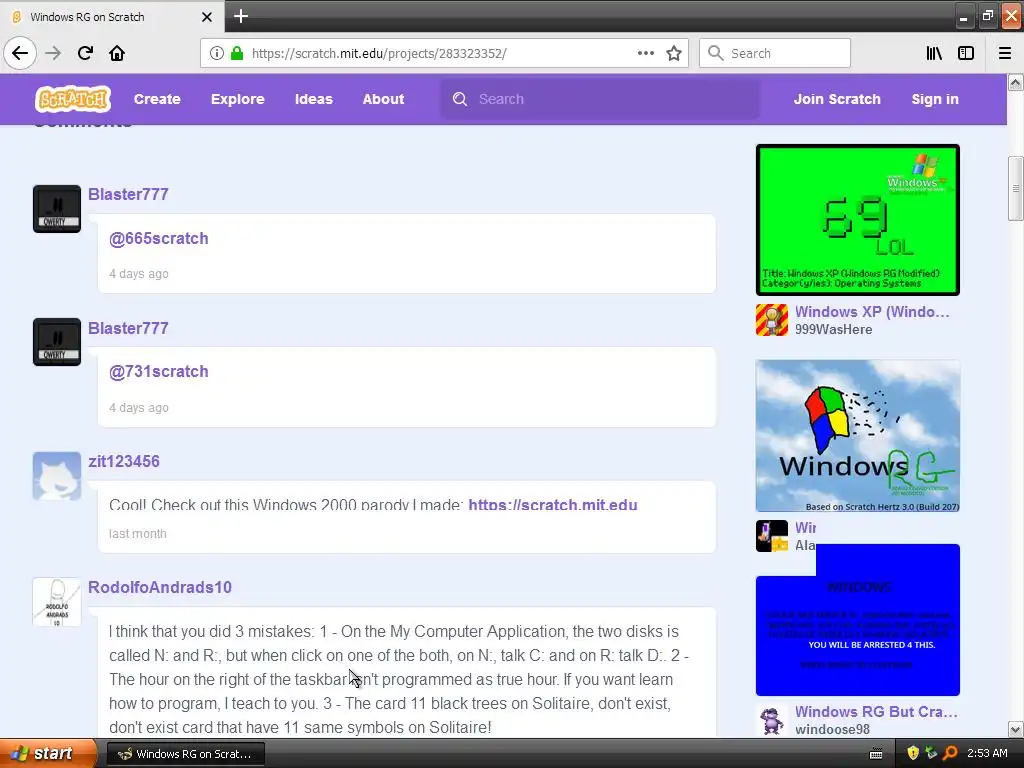Image resolution: width=1024 pixels, height=768 pixels.
Task: Click the green padlock security icon
Action: coord(237,53)
